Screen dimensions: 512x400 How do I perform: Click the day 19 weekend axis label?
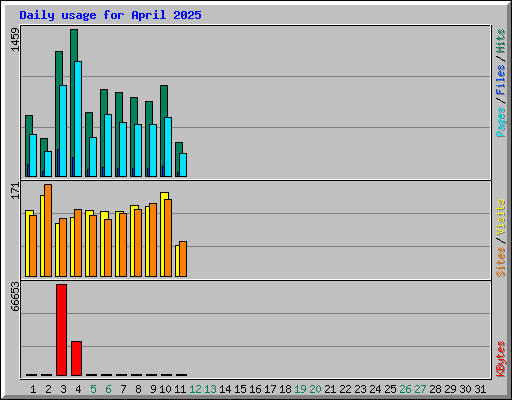pyautogui.click(x=300, y=389)
